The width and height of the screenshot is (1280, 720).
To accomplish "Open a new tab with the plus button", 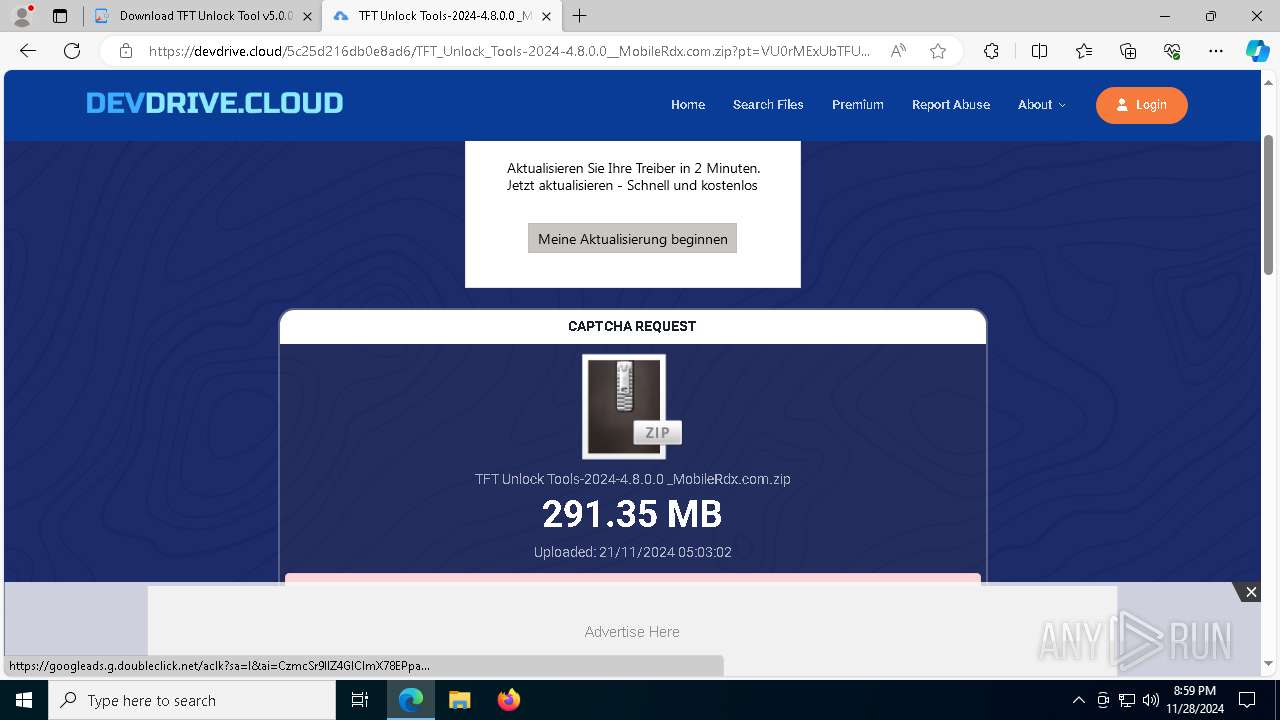I will pos(580,16).
